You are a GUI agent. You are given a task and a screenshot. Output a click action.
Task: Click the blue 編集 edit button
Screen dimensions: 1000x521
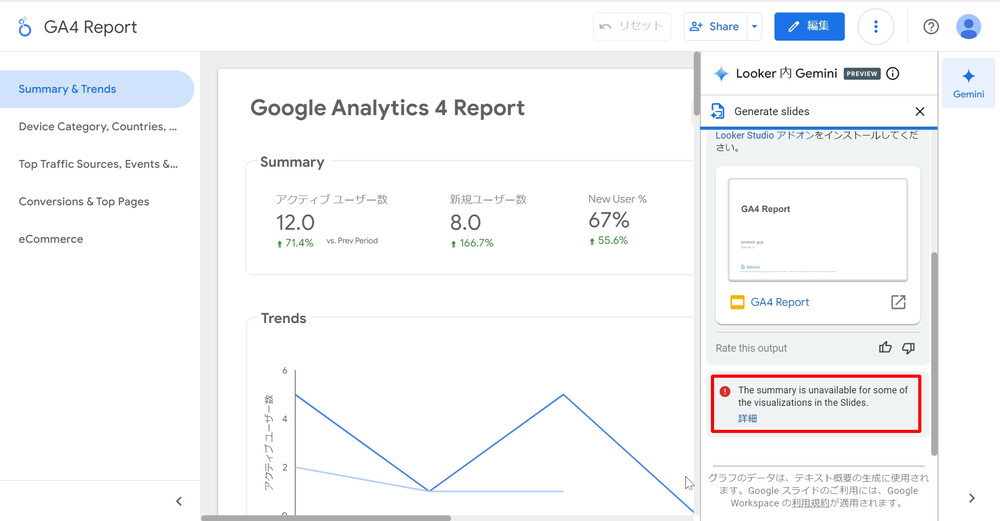coord(809,27)
